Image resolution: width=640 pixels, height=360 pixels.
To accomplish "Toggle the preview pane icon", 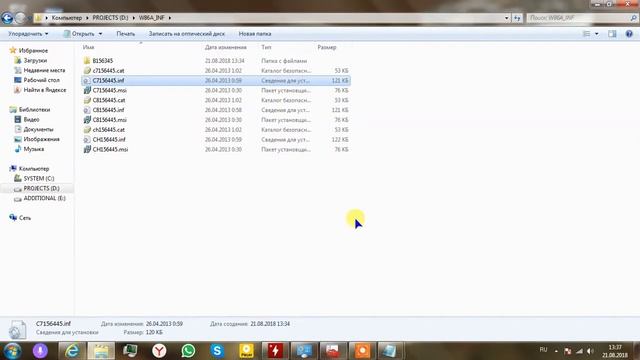I will [x=612, y=34].
